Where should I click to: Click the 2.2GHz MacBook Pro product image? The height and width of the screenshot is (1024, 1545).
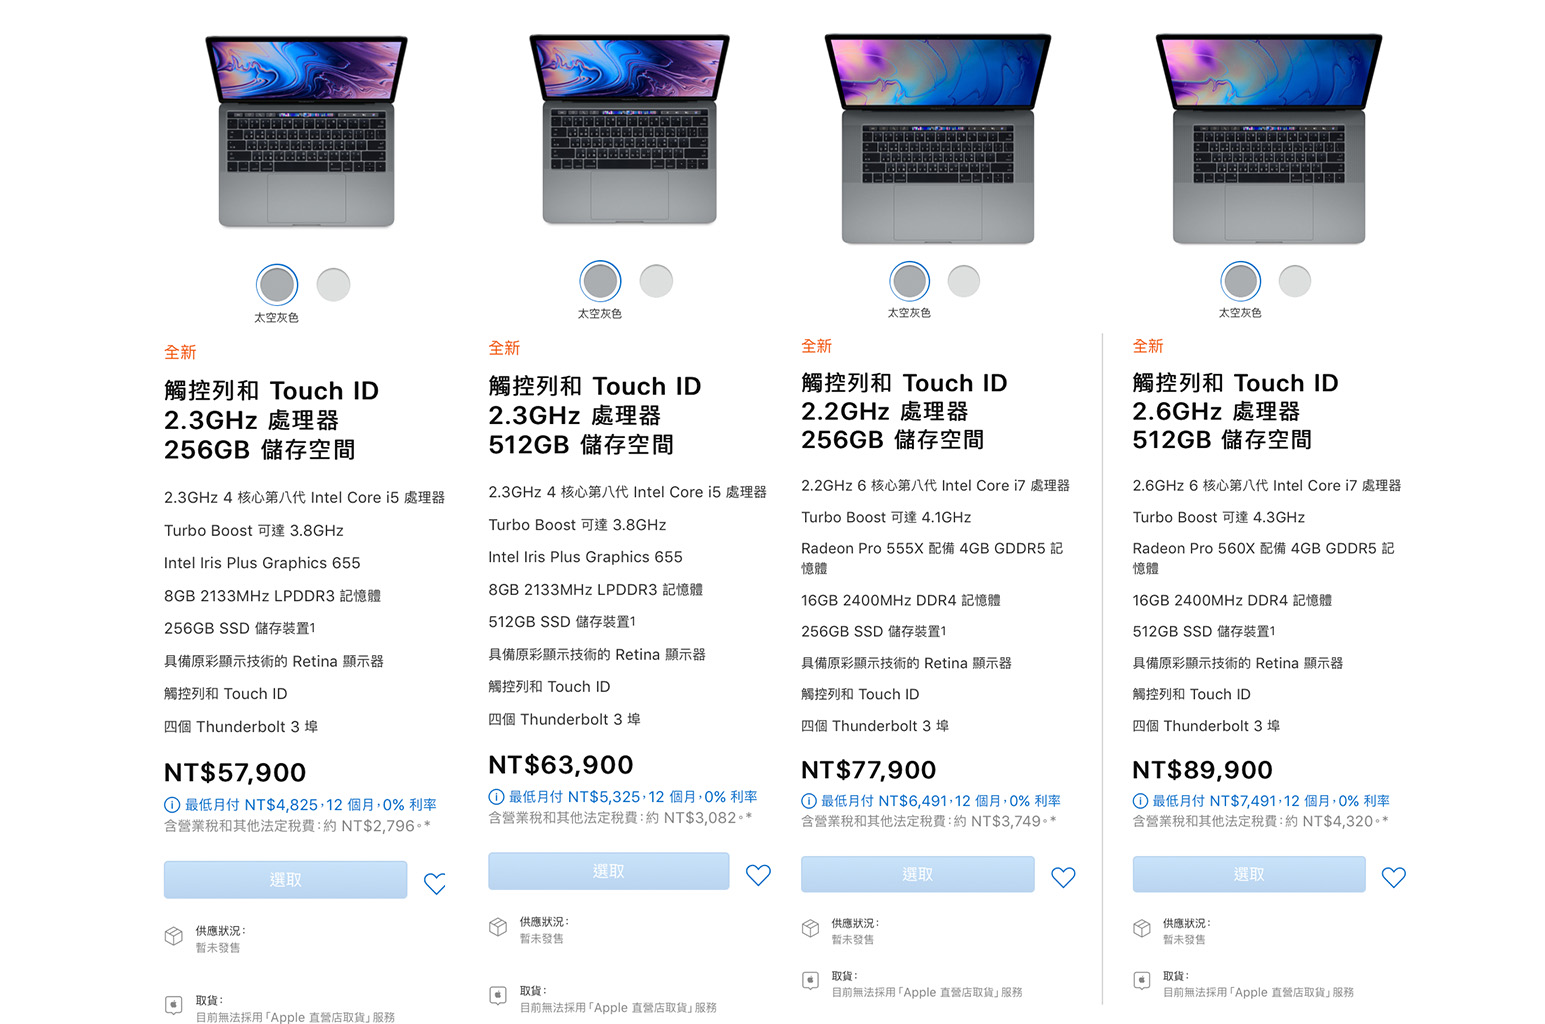(938, 138)
